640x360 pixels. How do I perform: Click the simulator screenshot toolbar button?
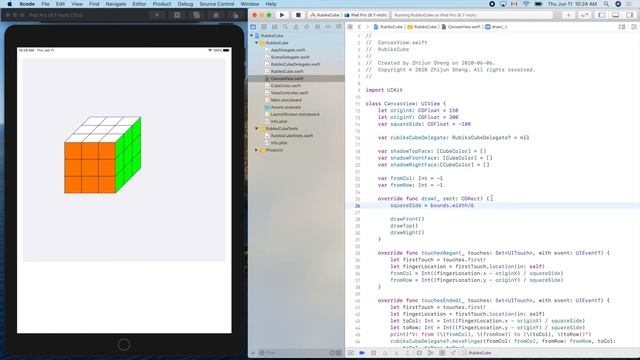click(x=177, y=15)
